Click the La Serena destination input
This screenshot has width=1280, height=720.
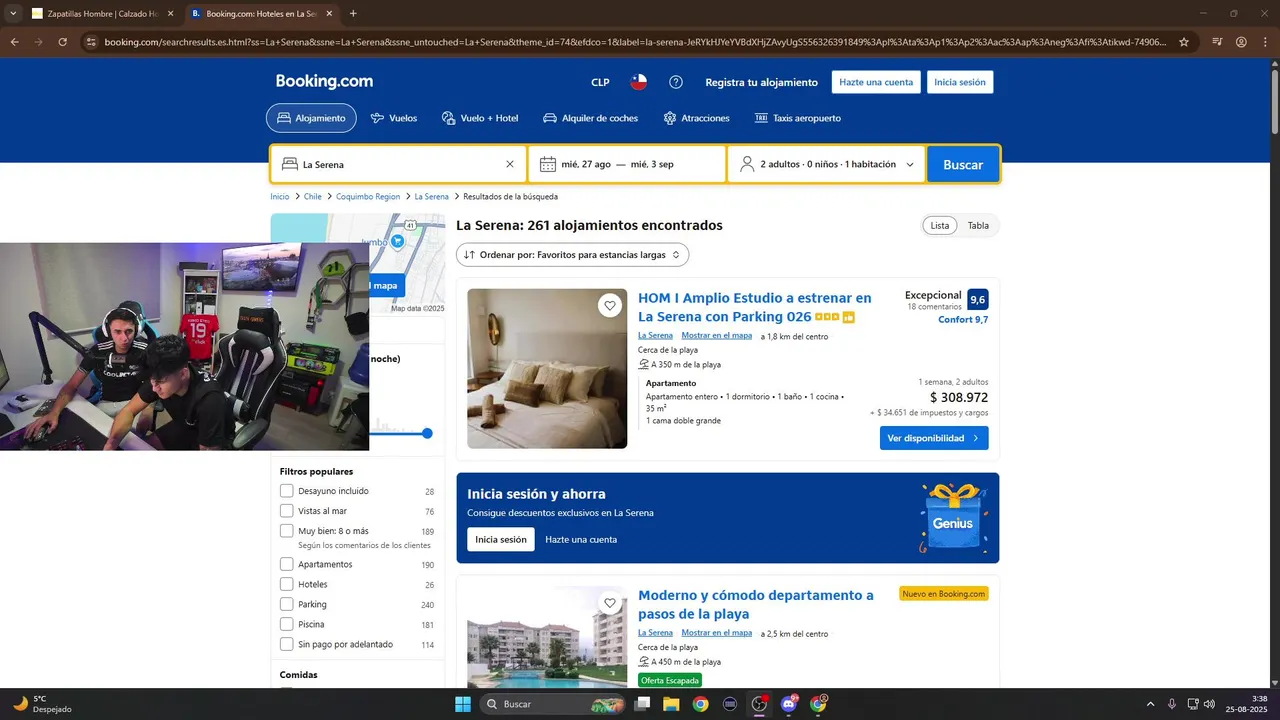click(x=399, y=164)
